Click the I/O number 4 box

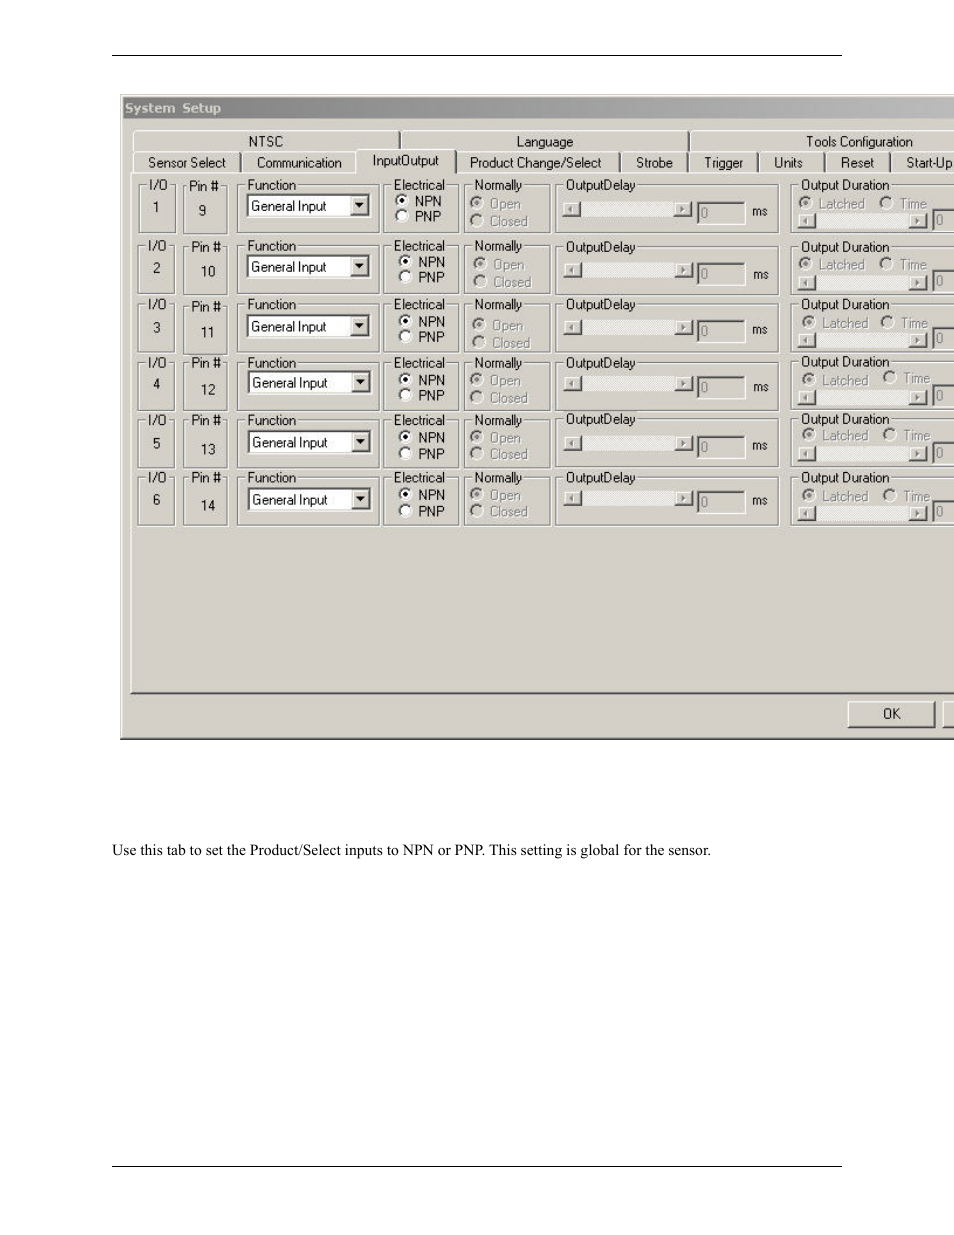point(156,384)
